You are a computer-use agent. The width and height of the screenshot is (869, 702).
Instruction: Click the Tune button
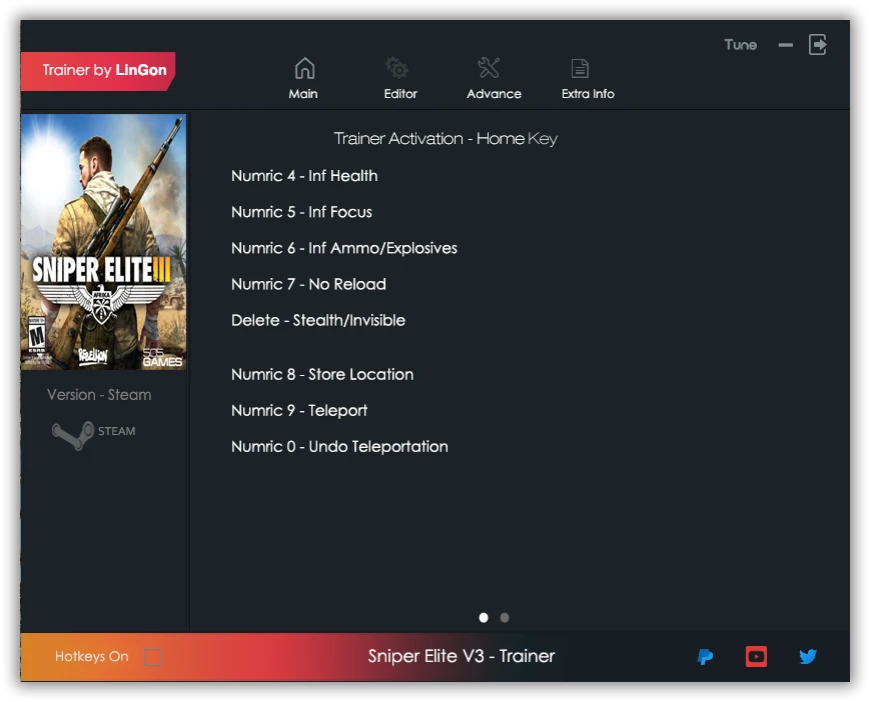coord(740,45)
